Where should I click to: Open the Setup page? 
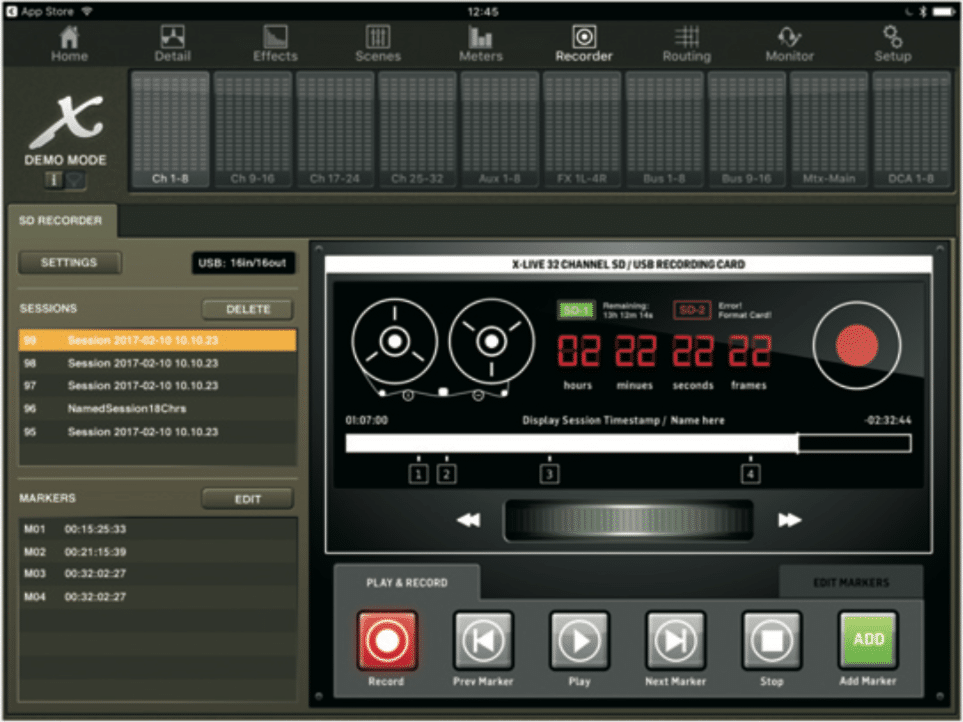pos(892,44)
